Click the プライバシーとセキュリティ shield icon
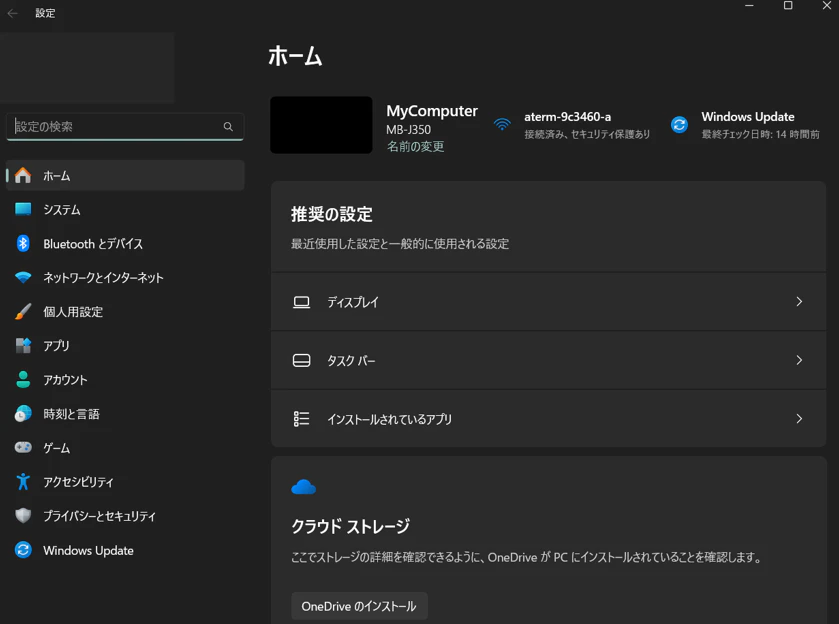Screen dimensions: 839x624 click(x=22, y=515)
